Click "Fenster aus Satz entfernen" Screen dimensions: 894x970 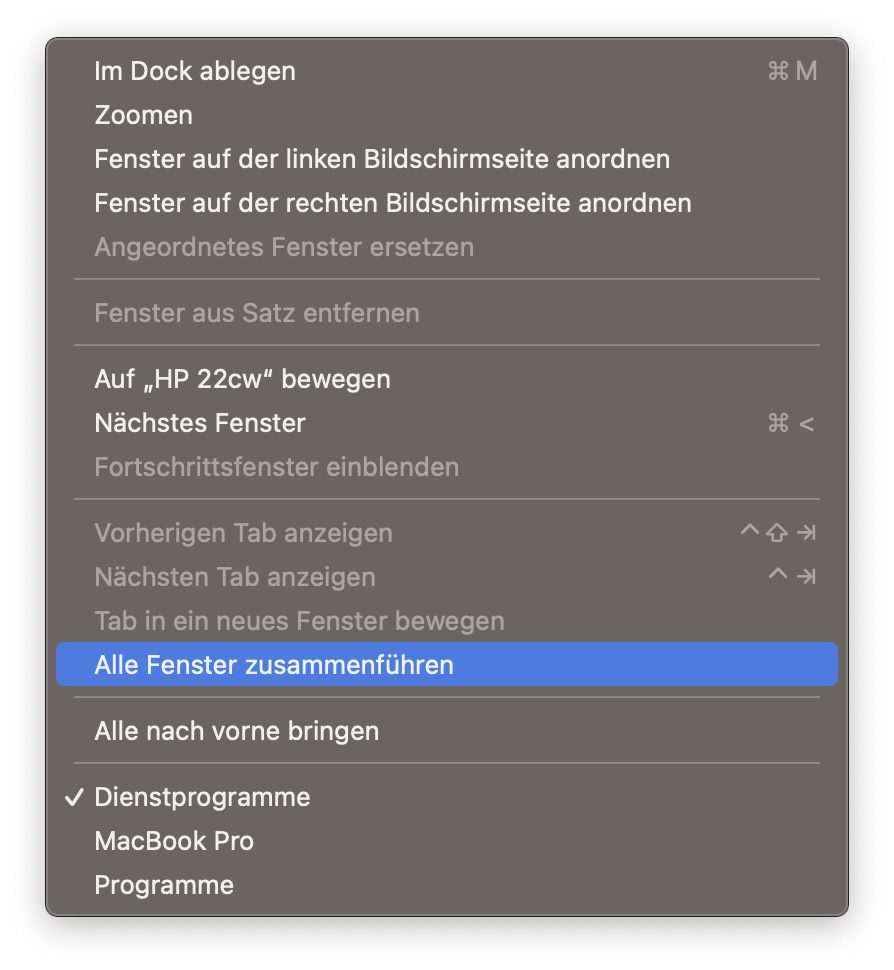(257, 313)
